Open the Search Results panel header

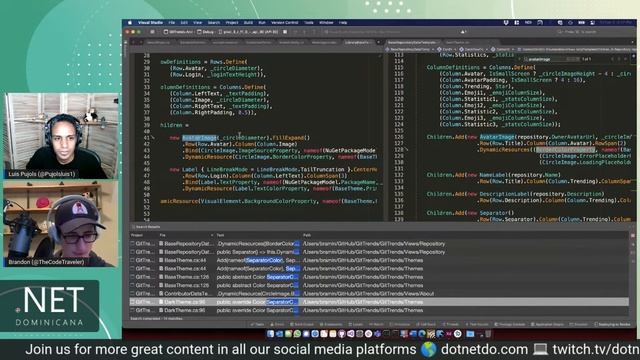146,227
